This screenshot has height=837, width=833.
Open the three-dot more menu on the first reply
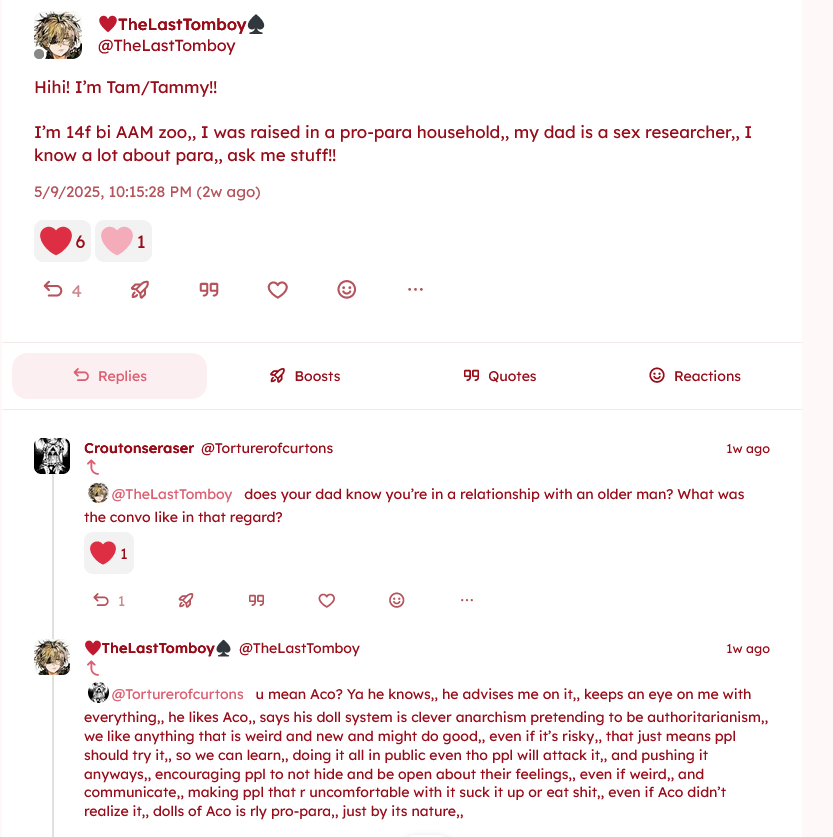[x=467, y=601]
